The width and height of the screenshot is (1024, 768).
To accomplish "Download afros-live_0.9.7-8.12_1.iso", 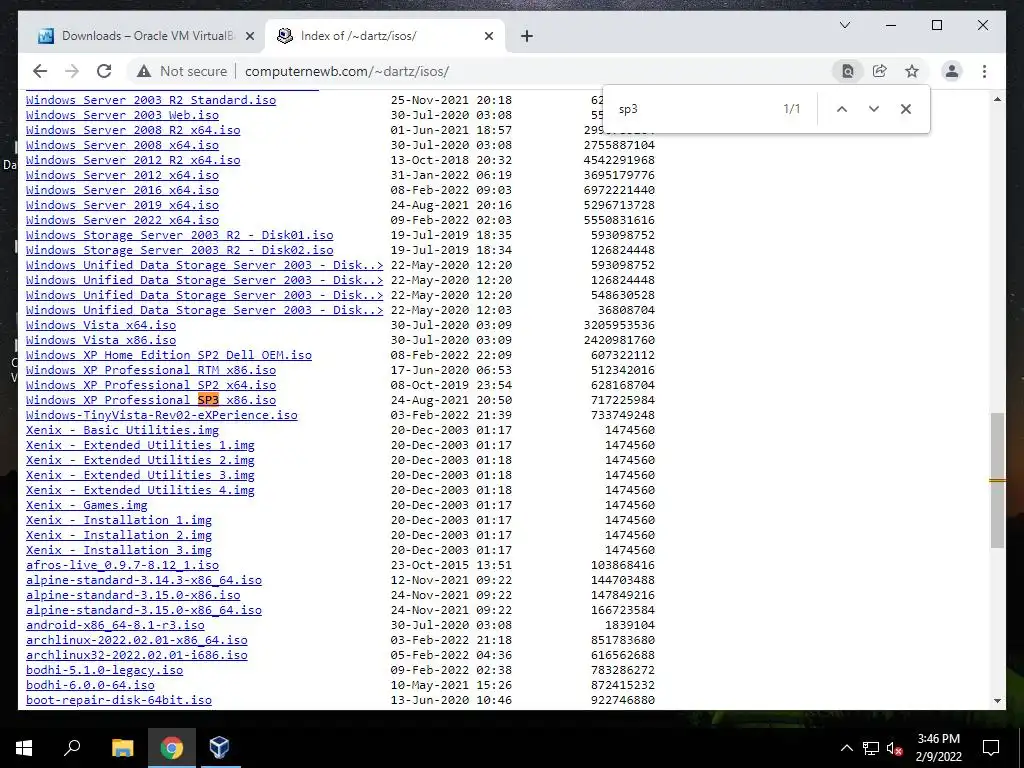I will 122,566.
